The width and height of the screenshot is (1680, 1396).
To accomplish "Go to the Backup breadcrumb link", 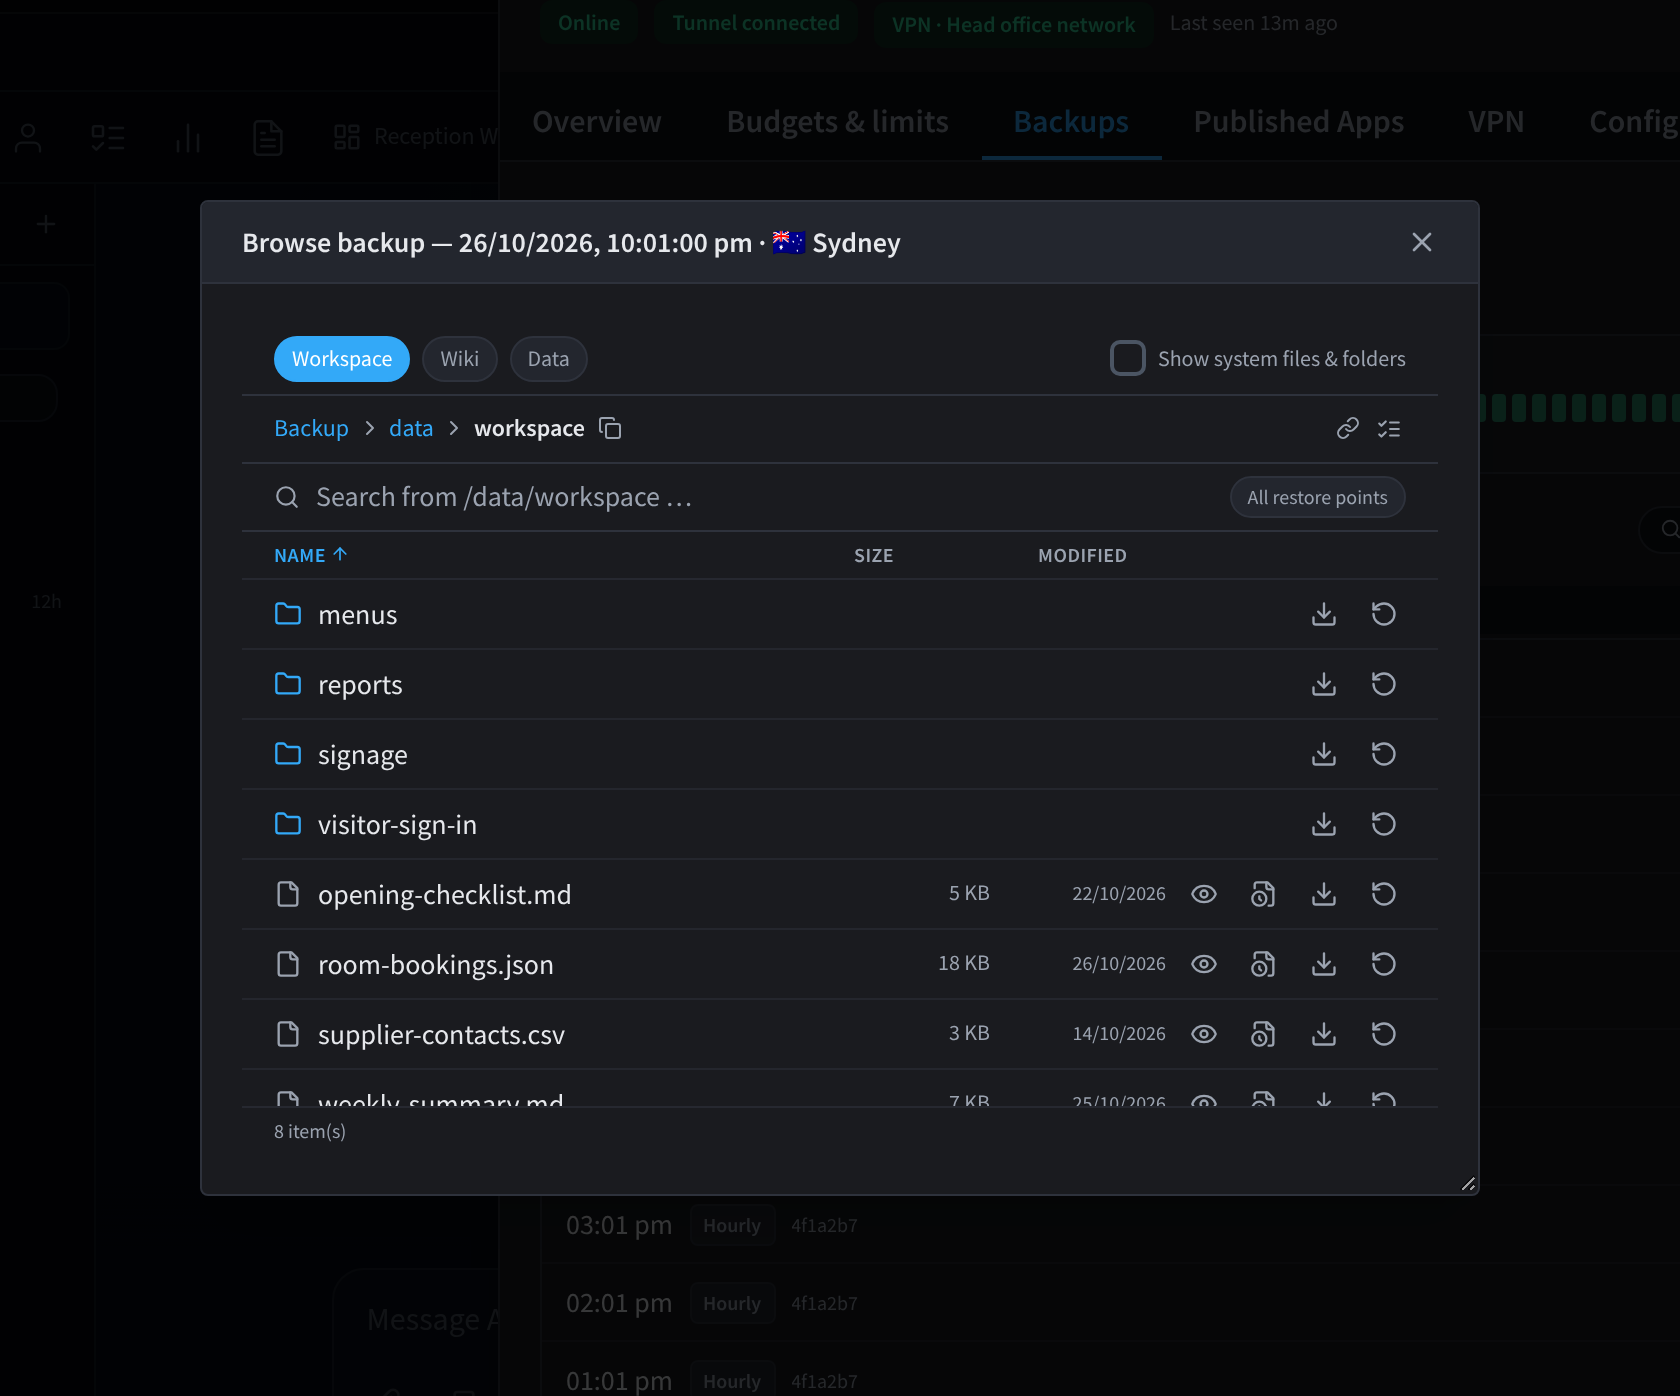I will coord(311,428).
